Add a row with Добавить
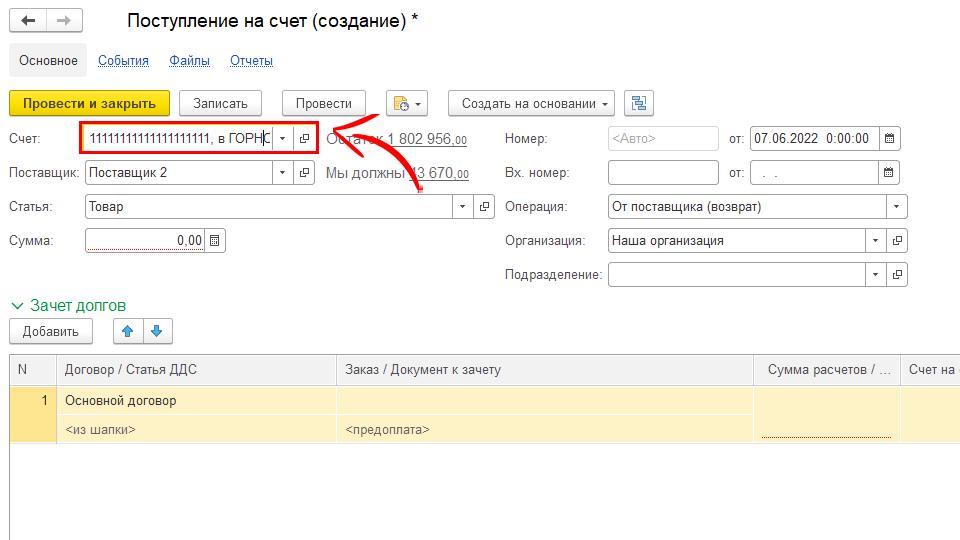This screenshot has width=960, height=540. (x=51, y=331)
